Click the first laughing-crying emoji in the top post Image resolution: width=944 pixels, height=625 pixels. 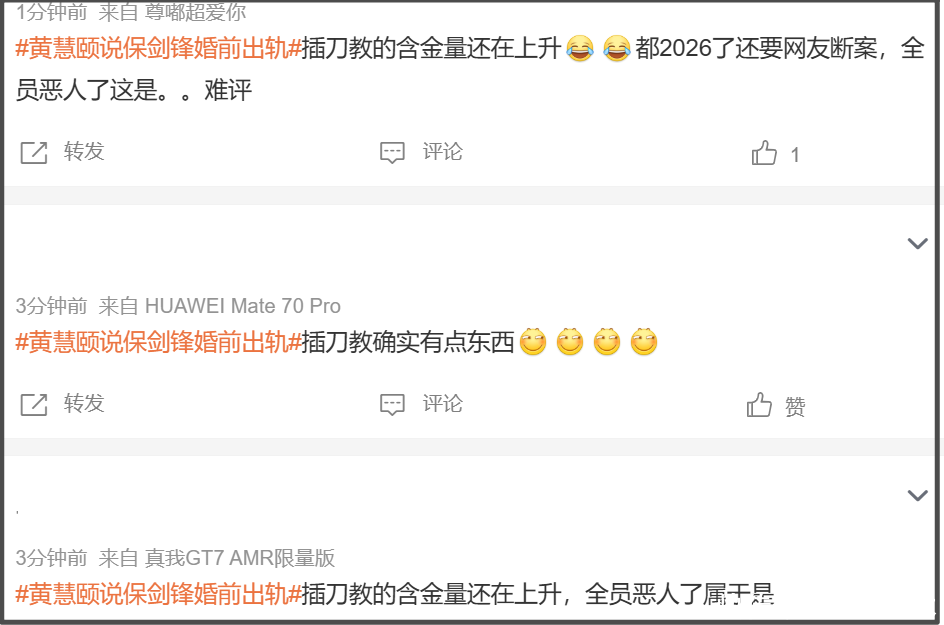click(580, 48)
